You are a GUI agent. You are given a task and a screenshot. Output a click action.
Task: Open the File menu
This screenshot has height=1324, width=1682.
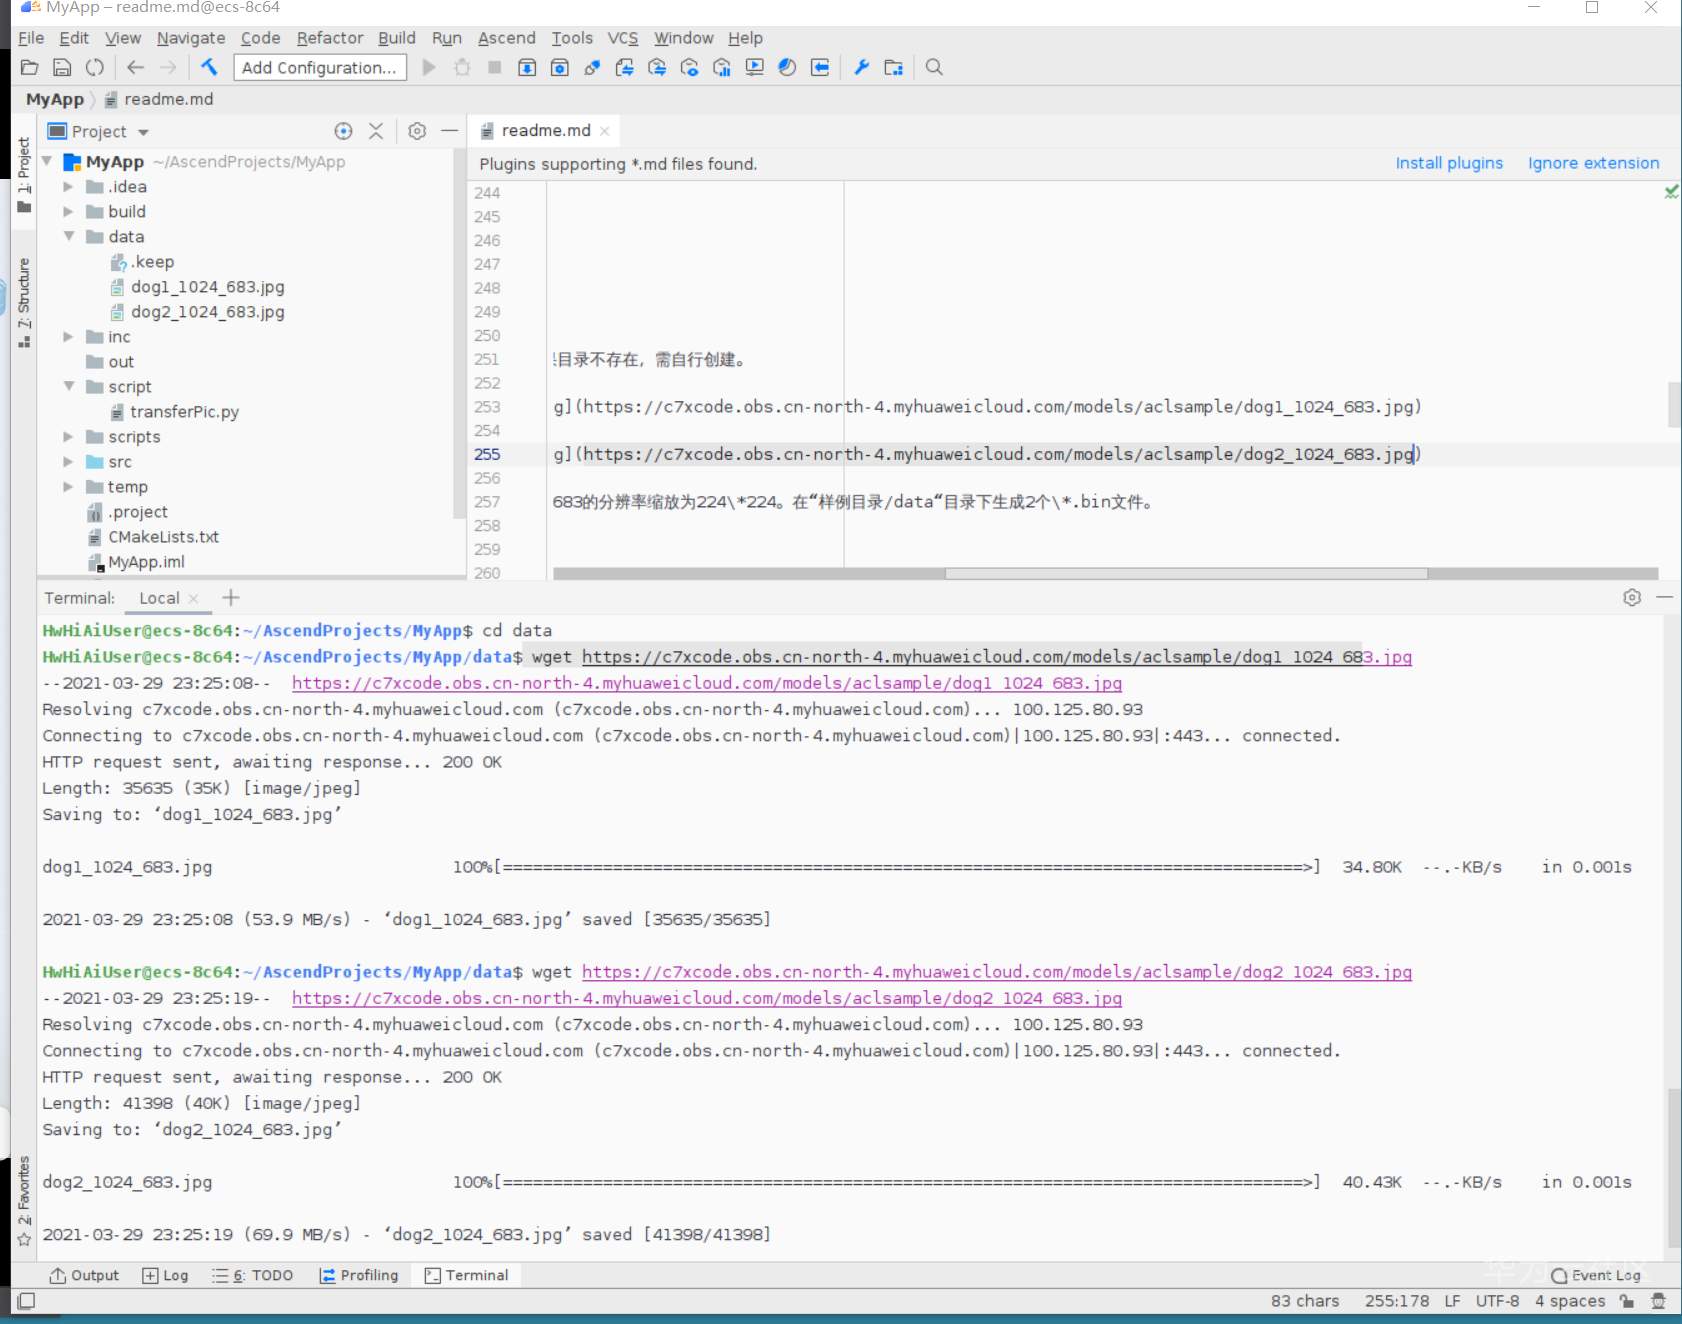31,38
